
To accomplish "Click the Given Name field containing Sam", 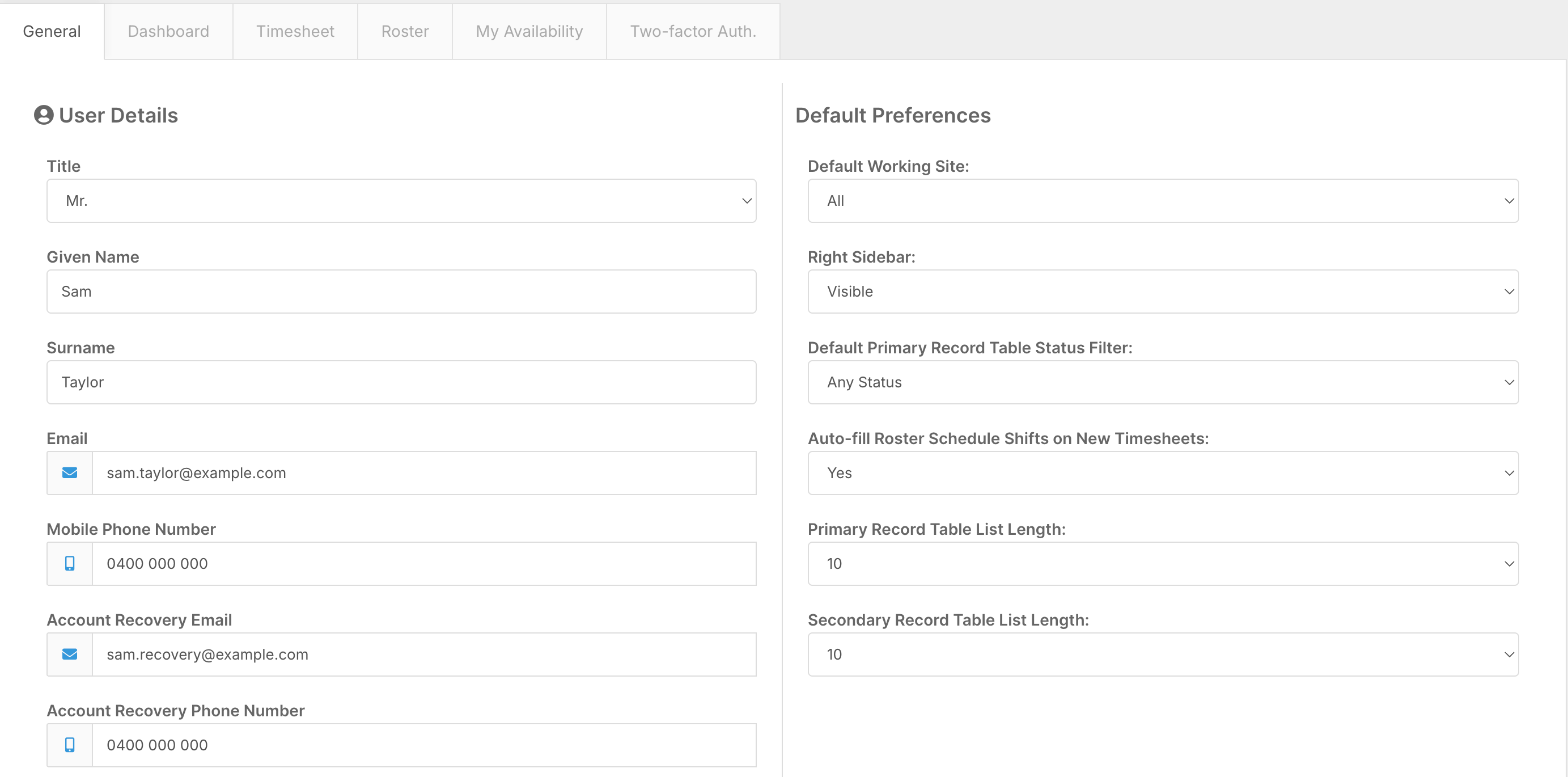I will click(401, 292).
